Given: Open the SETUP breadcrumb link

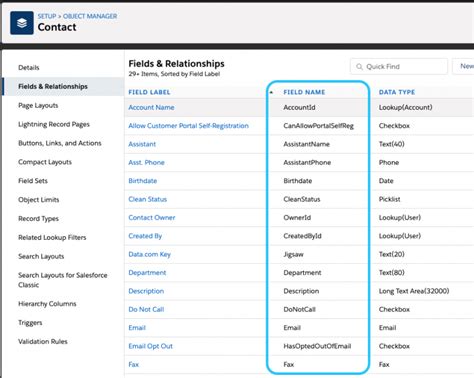Looking at the screenshot, I should 47,16.
